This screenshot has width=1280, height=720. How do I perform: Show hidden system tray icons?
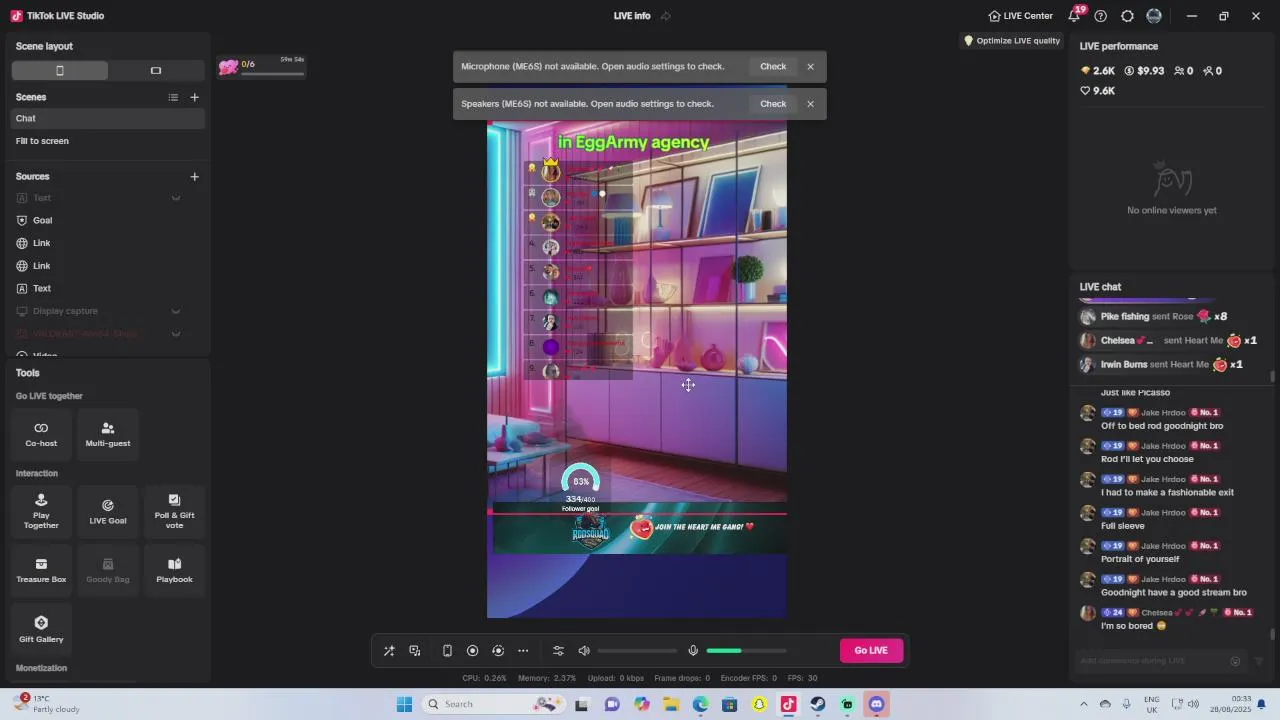(x=1084, y=704)
